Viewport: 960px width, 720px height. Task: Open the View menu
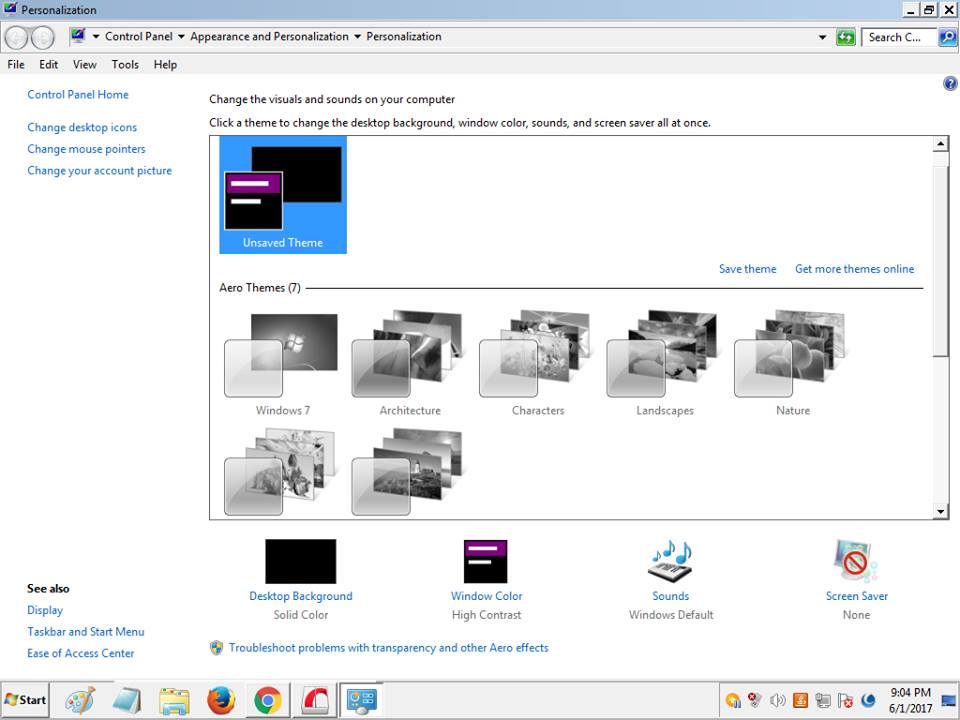tap(84, 64)
